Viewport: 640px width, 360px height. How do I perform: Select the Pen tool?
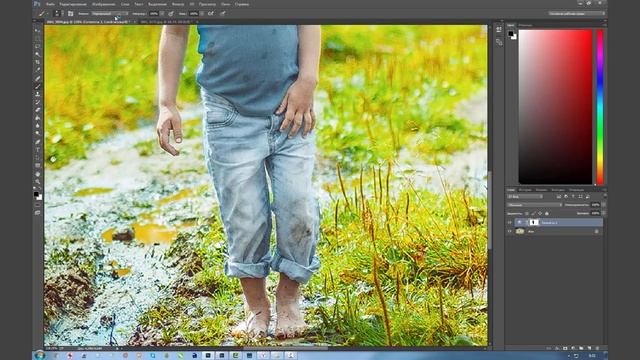[x=38, y=142]
